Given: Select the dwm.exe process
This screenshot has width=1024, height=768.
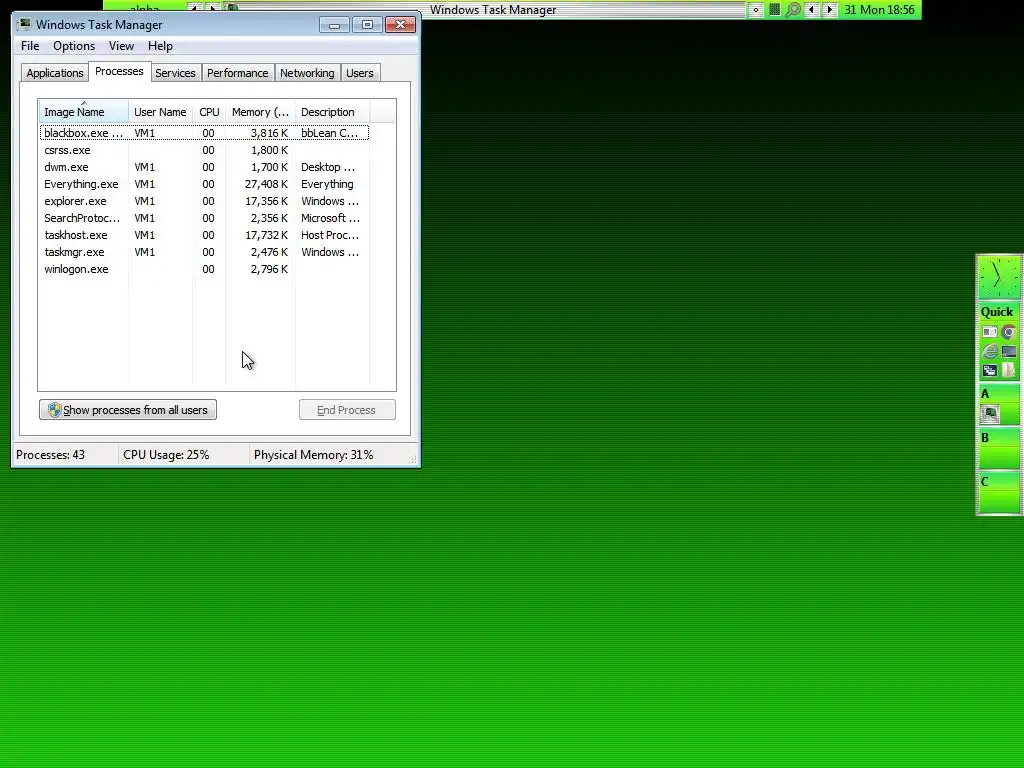Looking at the screenshot, I should click(204, 167).
